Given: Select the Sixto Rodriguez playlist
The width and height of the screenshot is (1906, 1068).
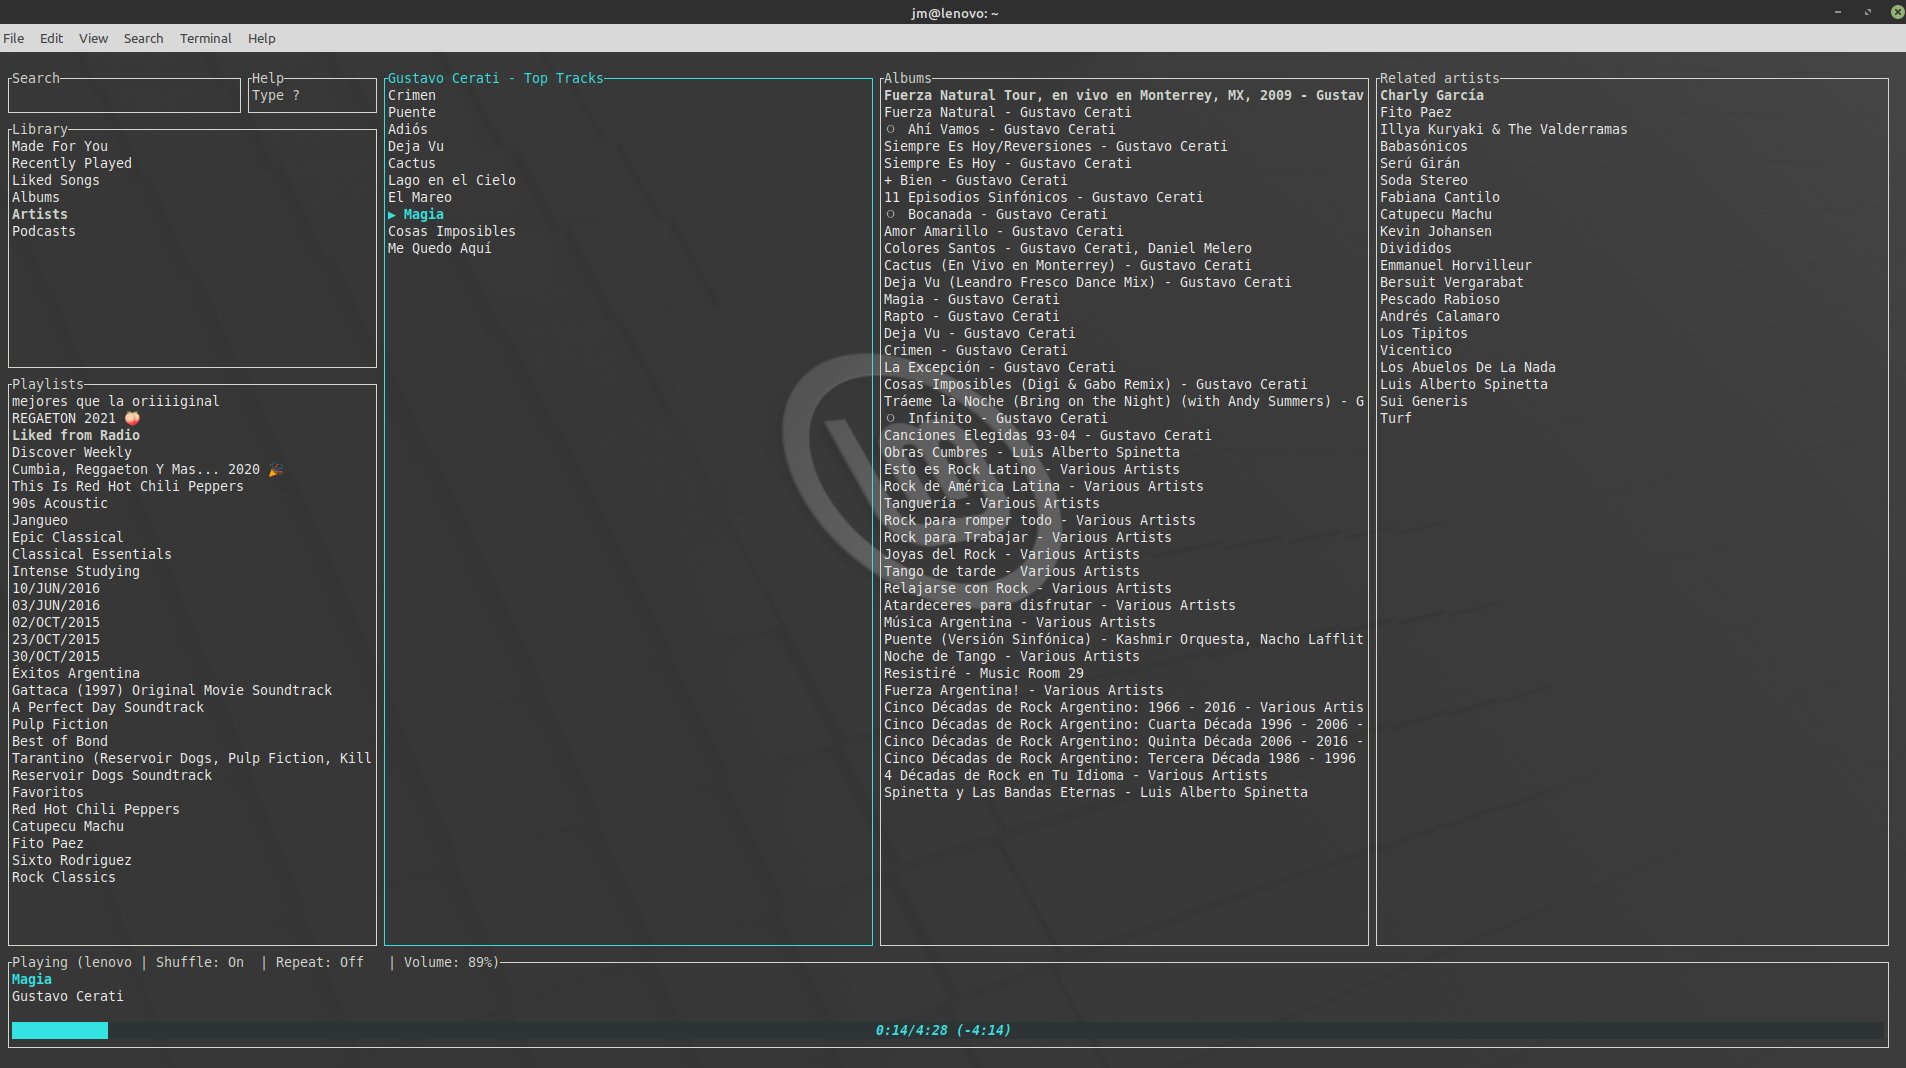Looking at the screenshot, I should click(x=72, y=860).
